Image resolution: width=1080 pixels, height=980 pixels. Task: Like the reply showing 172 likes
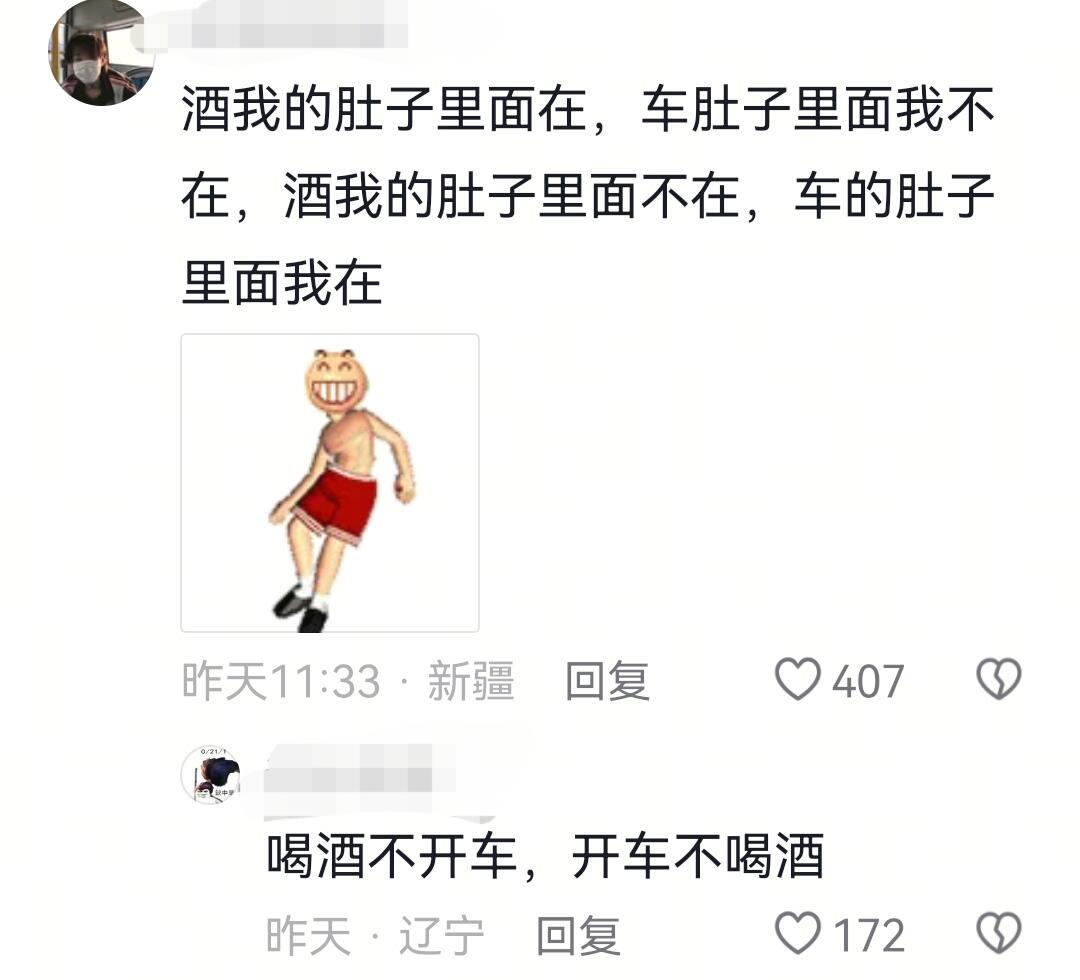(x=798, y=933)
